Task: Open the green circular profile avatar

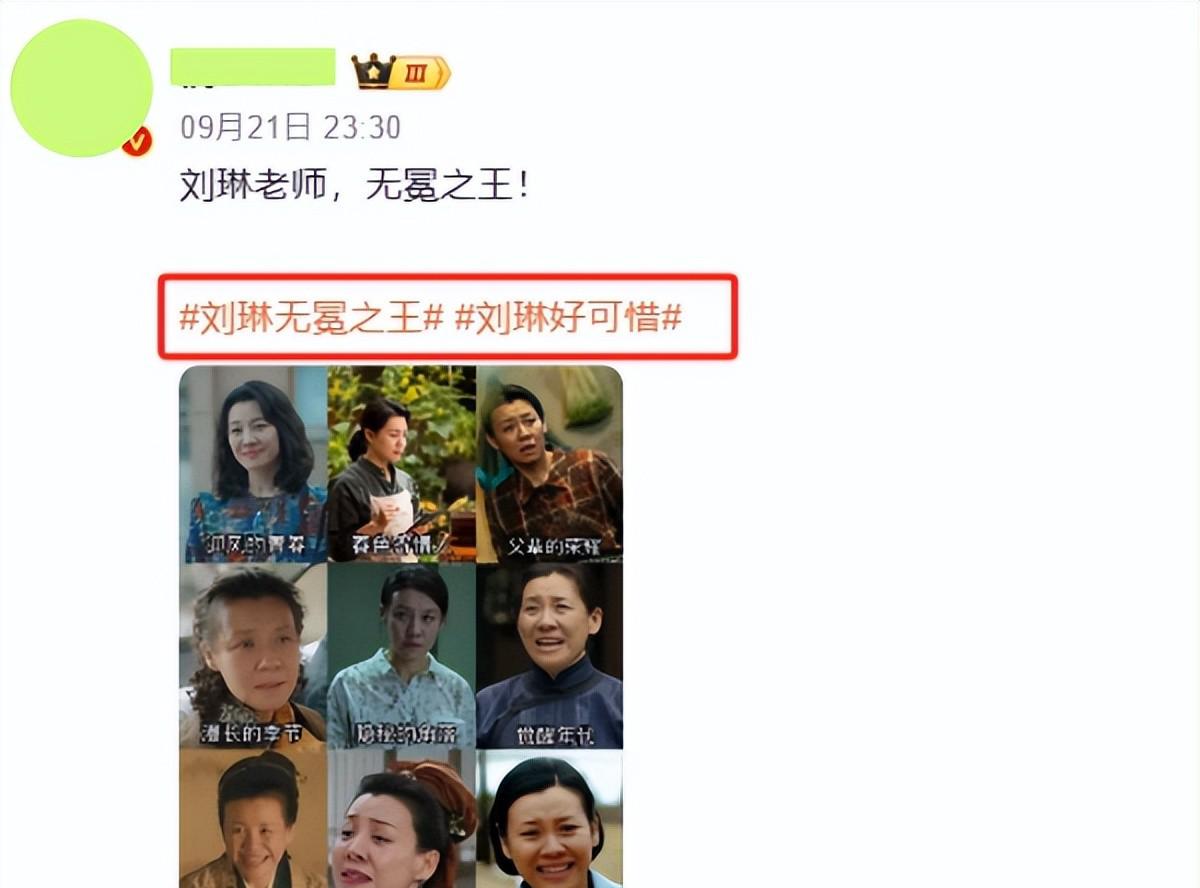Action: coord(81,88)
